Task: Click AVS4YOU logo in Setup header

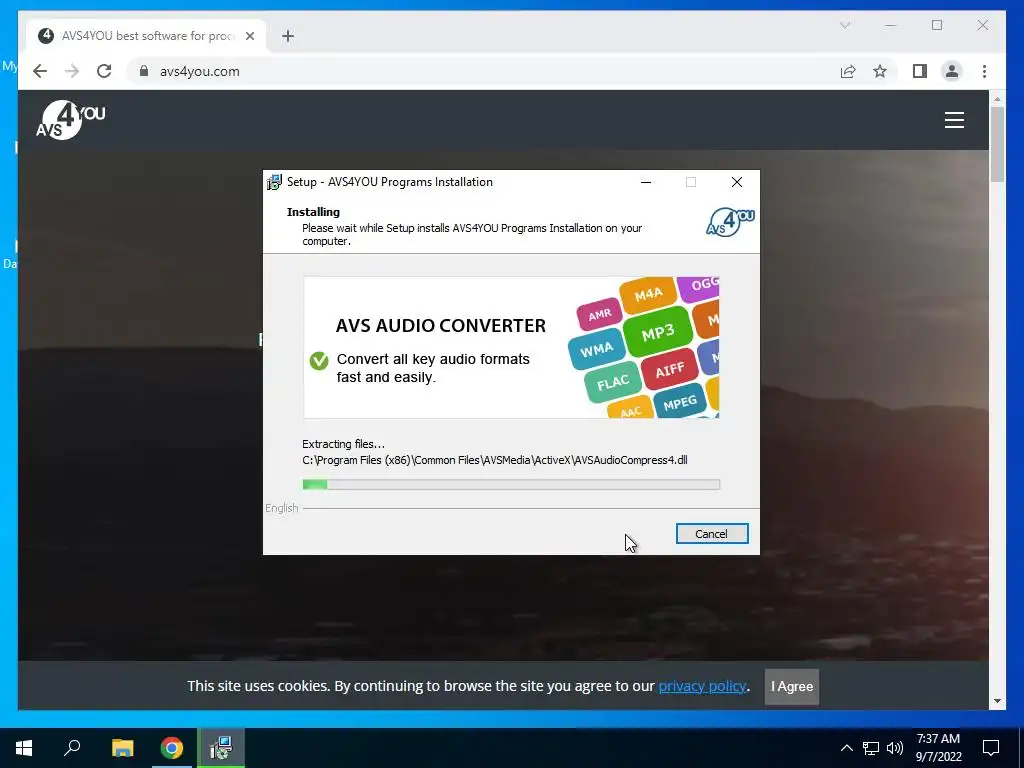Action: click(730, 222)
